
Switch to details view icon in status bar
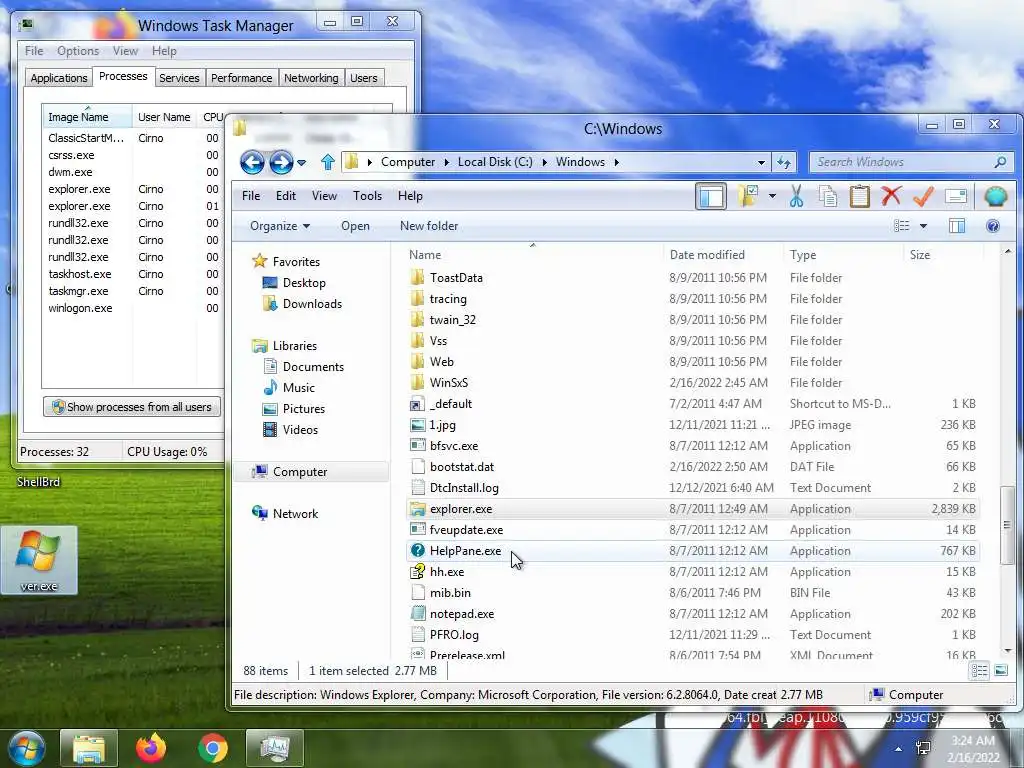(x=979, y=671)
